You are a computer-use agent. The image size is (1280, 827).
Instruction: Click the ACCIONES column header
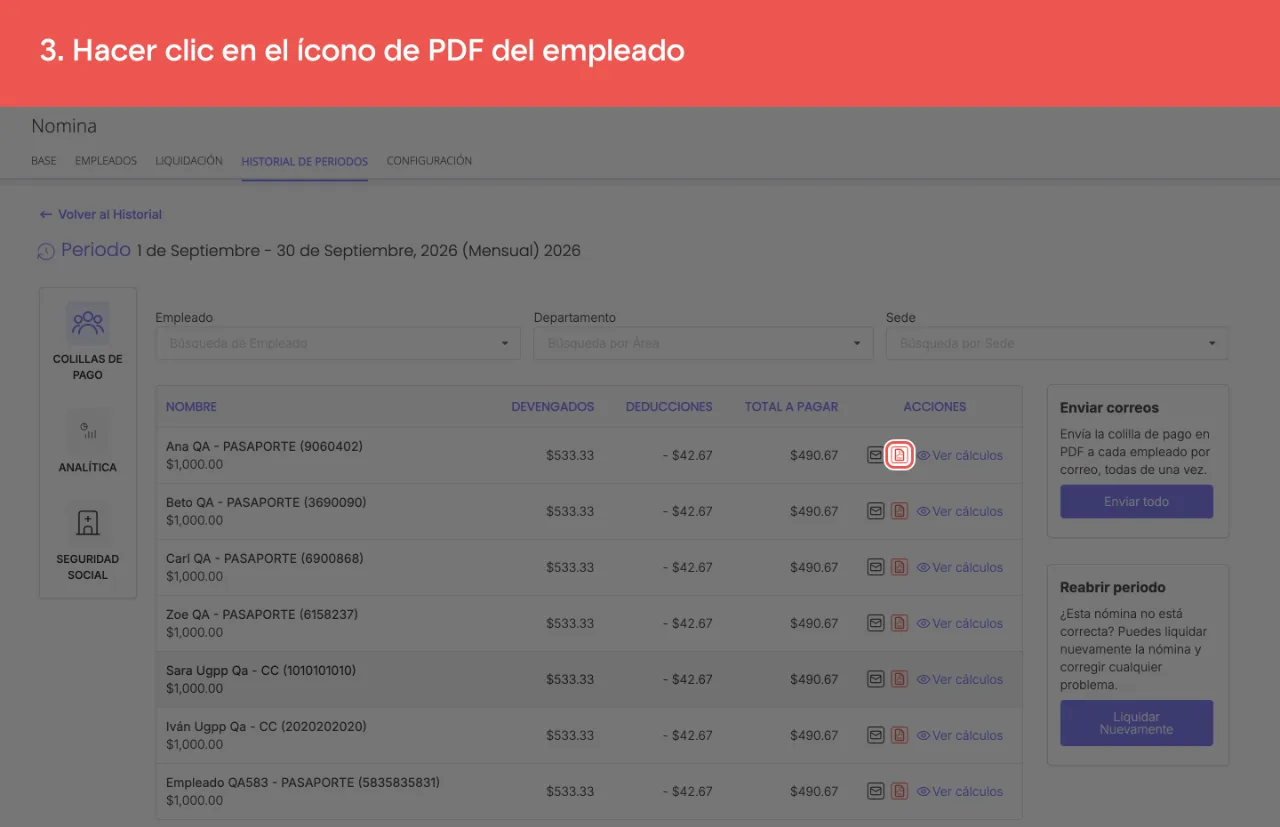pyautogui.click(x=935, y=407)
